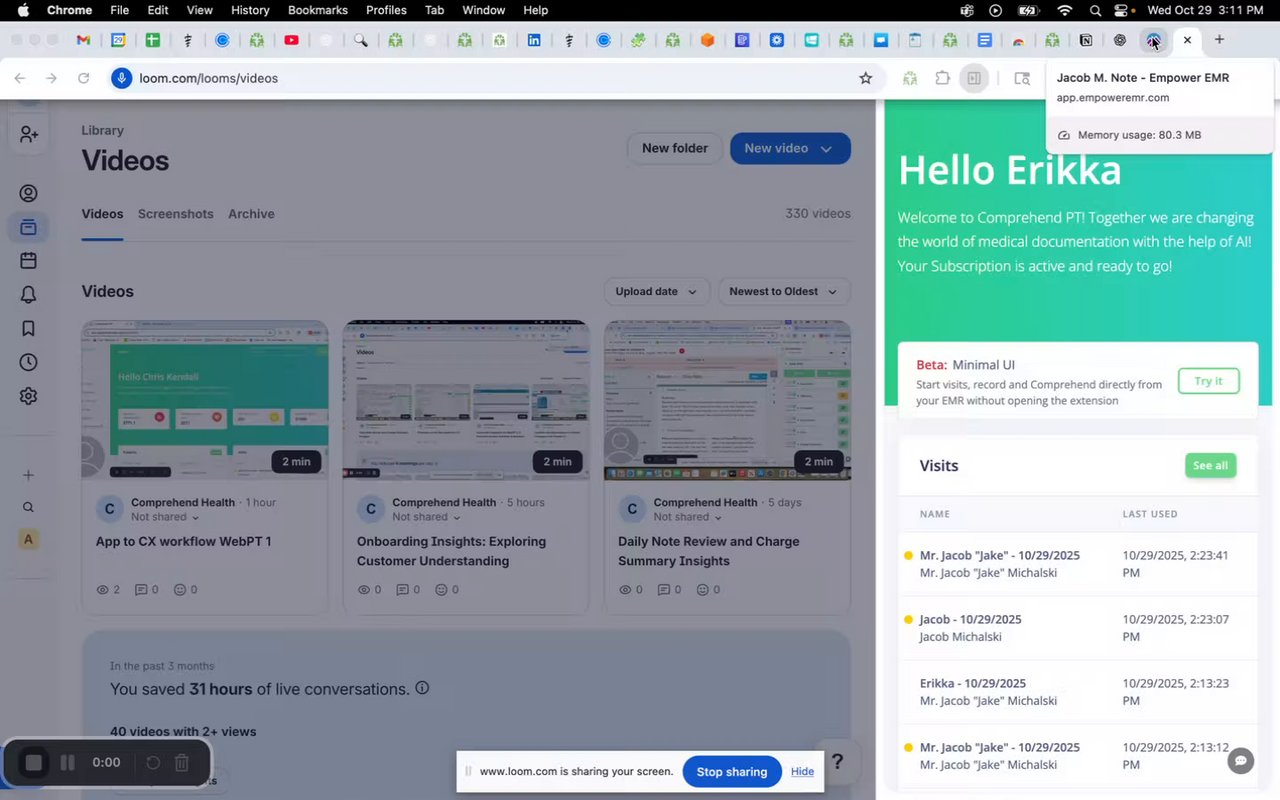The height and width of the screenshot is (800, 1280).
Task: Restart recording with the circular arrow icon
Action: 153,763
